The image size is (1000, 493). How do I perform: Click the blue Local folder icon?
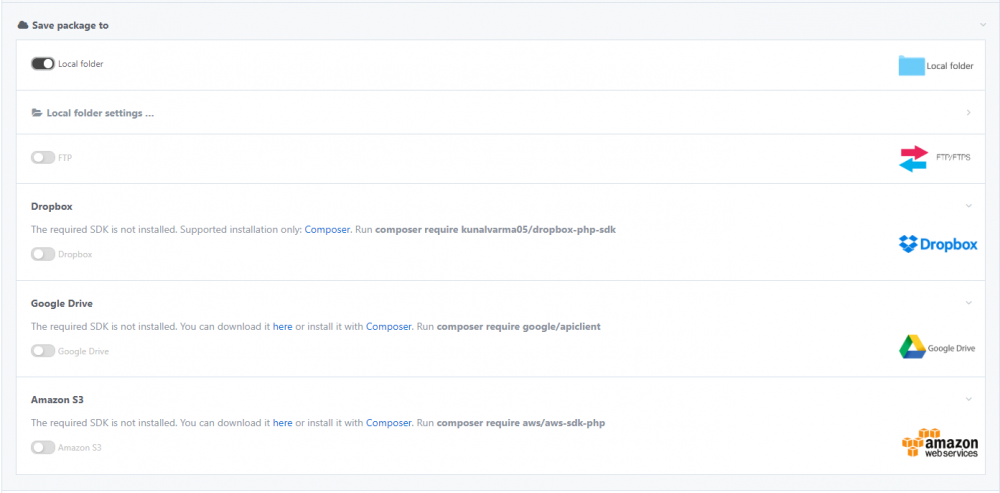911,66
